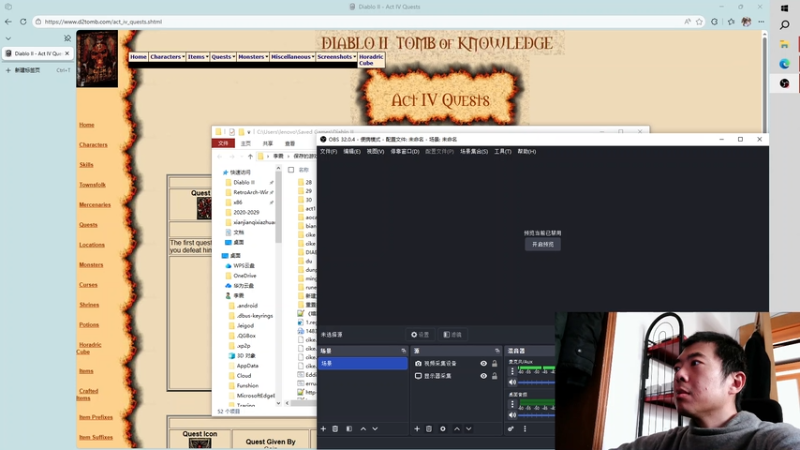
Task: Click the 开启预览 button in OBS
Action: pyautogui.click(x=543, y=244)
